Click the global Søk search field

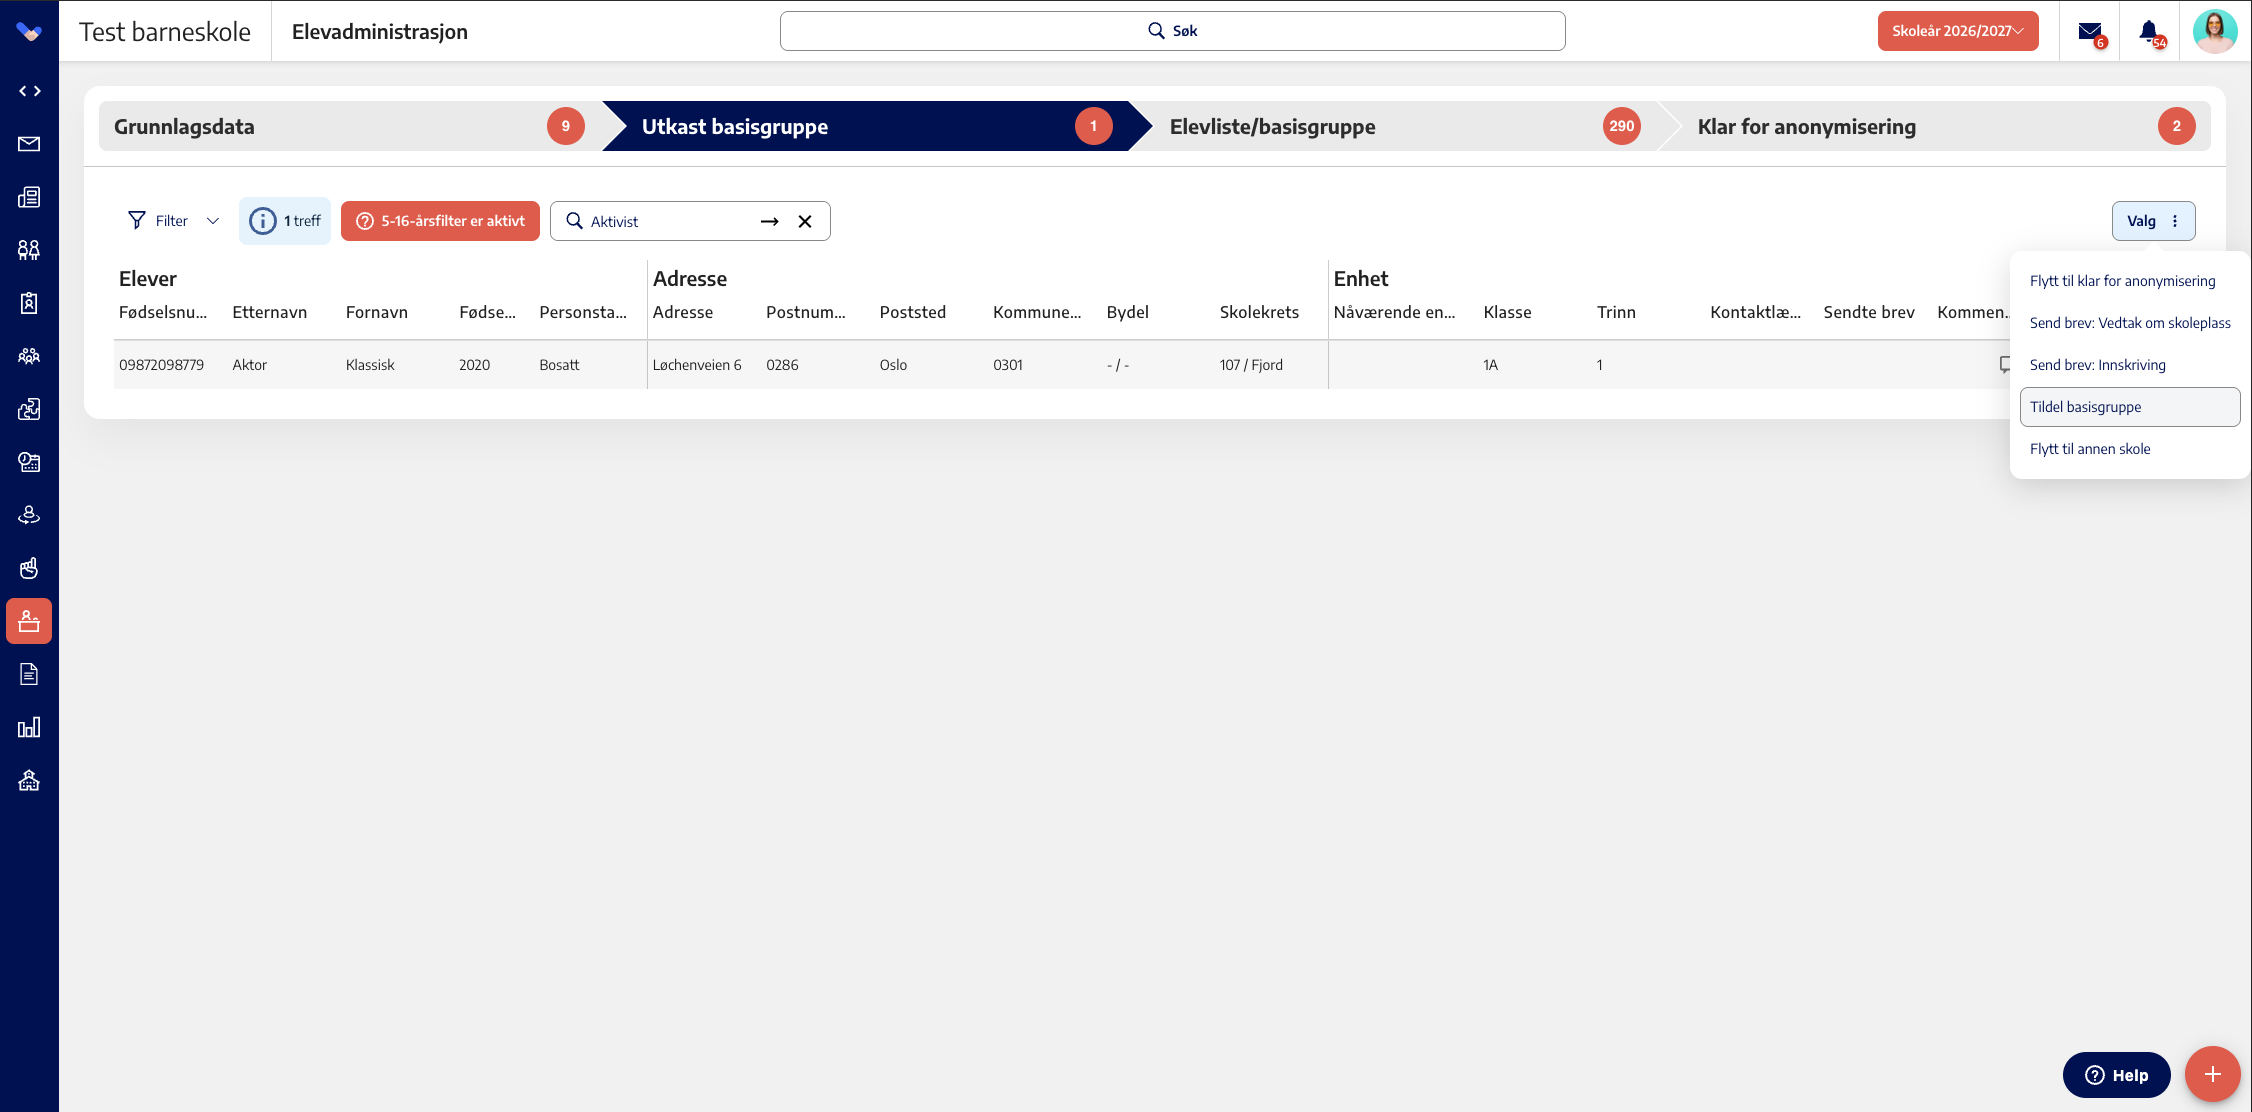pos(1172,31)
